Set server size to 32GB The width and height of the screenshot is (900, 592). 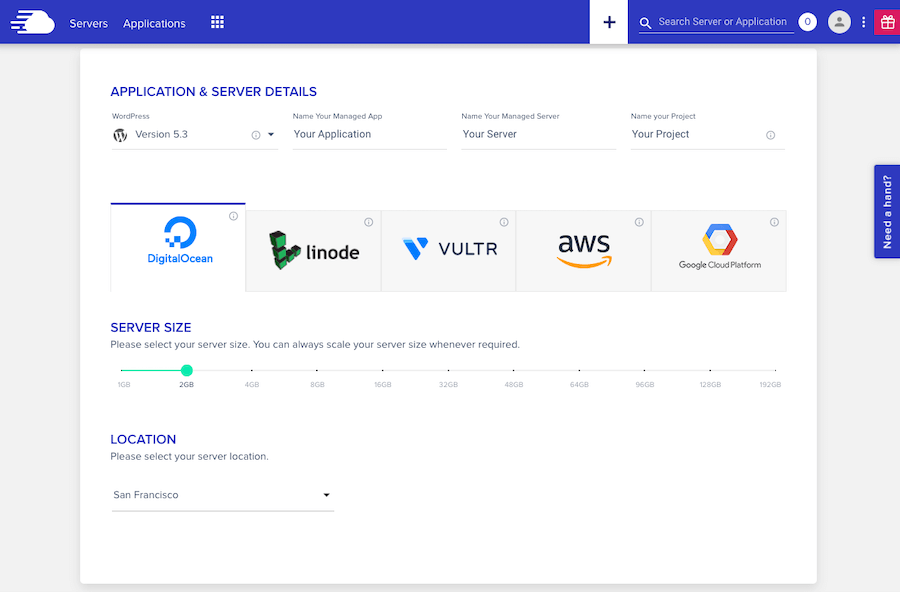(x=448, y=385)
